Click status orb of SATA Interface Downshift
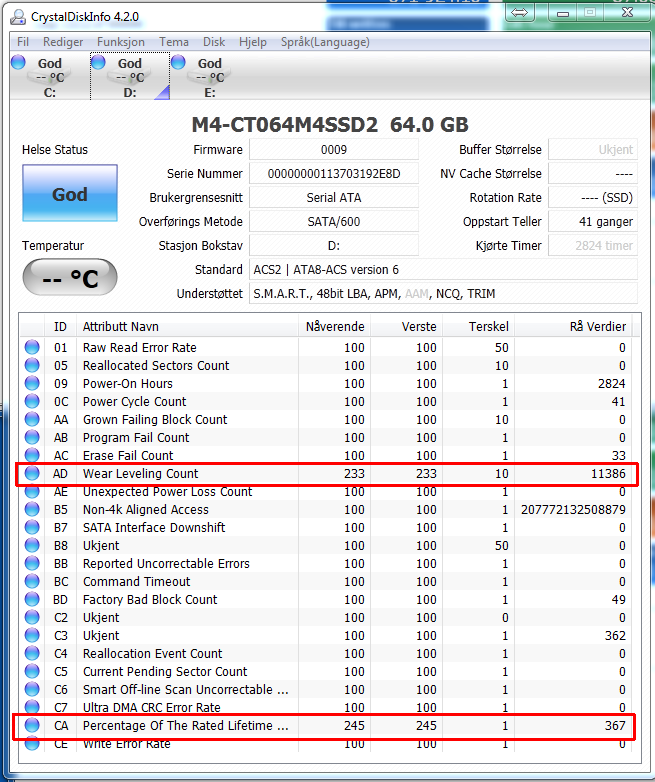 tap(32, 527)
